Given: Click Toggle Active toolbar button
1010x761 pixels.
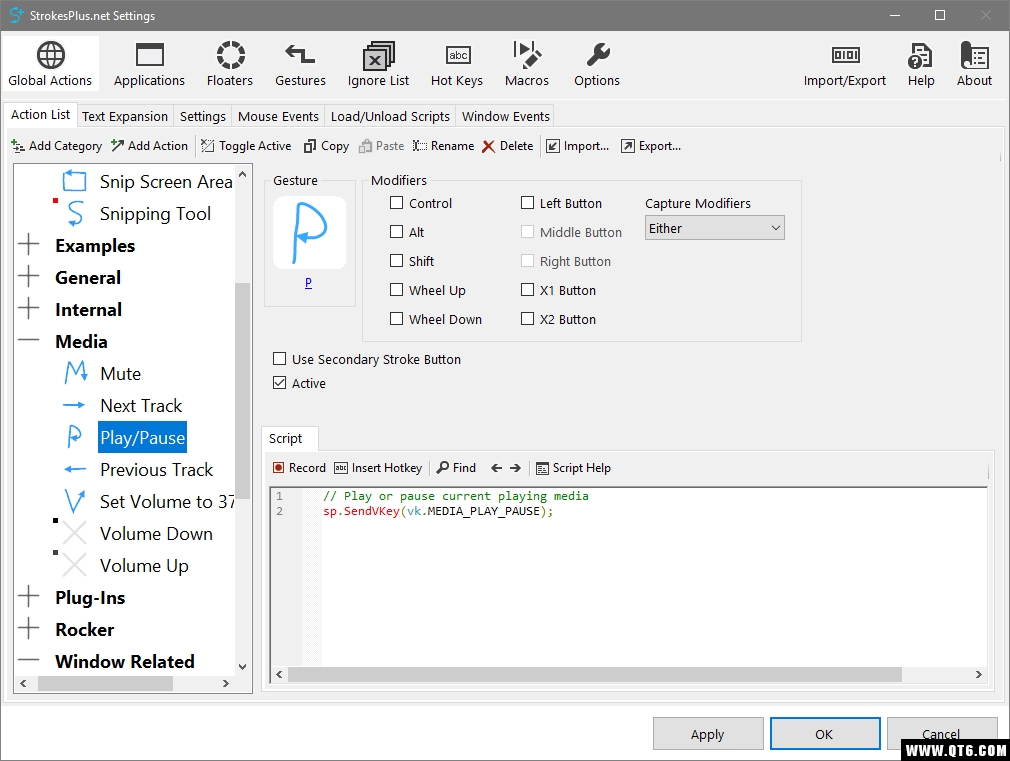Looking at the screenshot, I should (247, 146).
